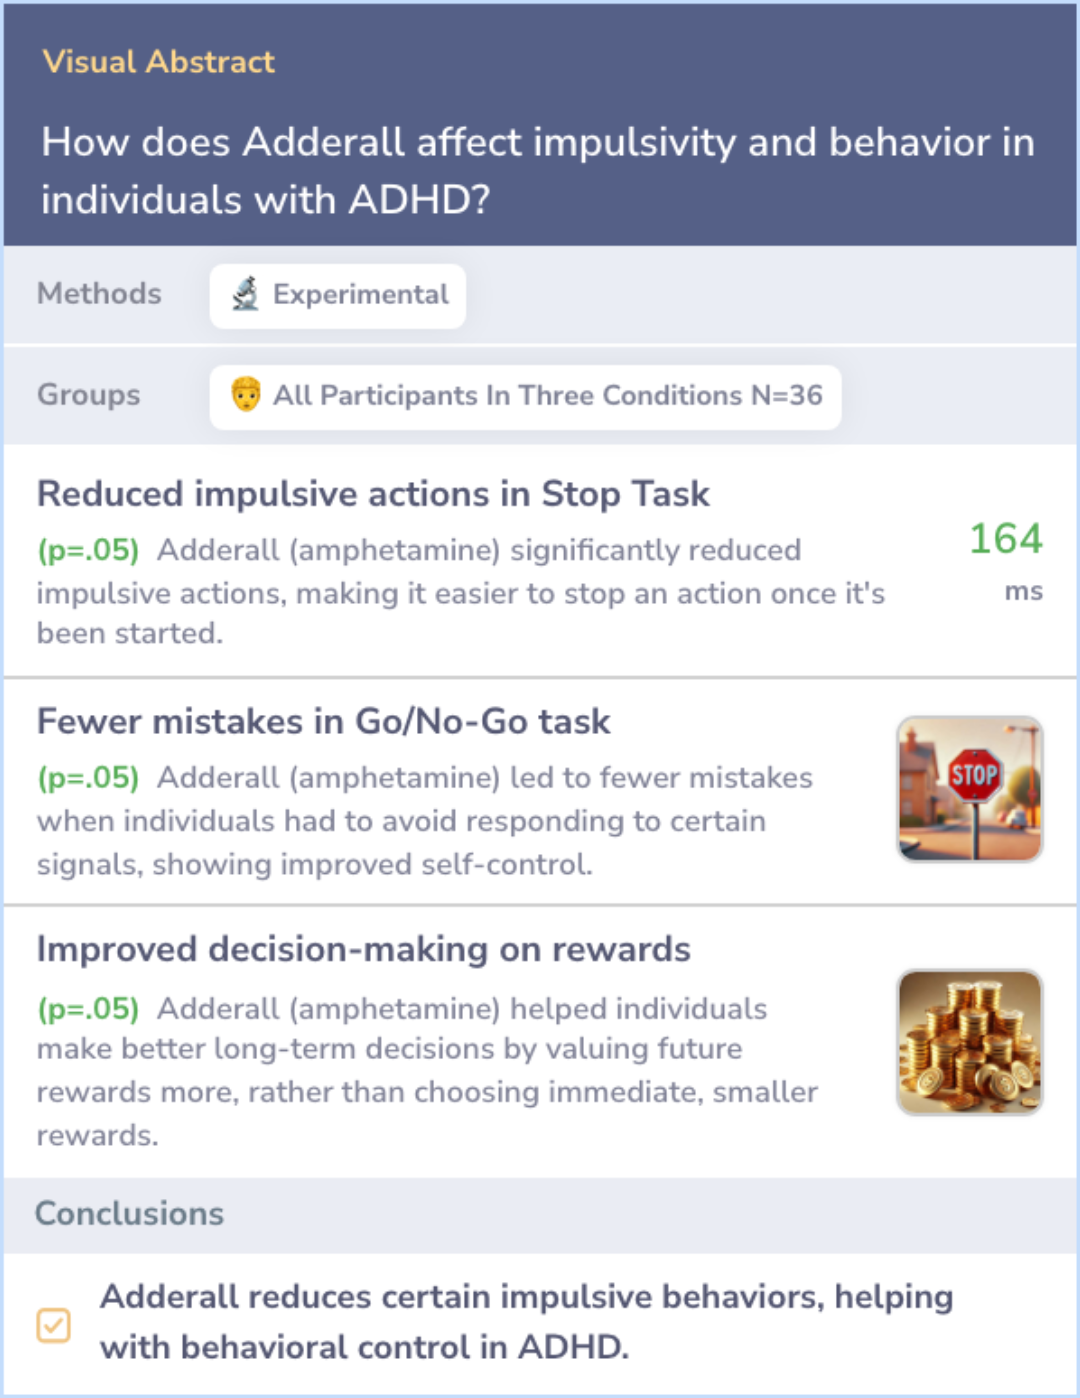1080x1398 pixels.
Task: Click the 164 ms statistic value
Action: (1006, 560)
